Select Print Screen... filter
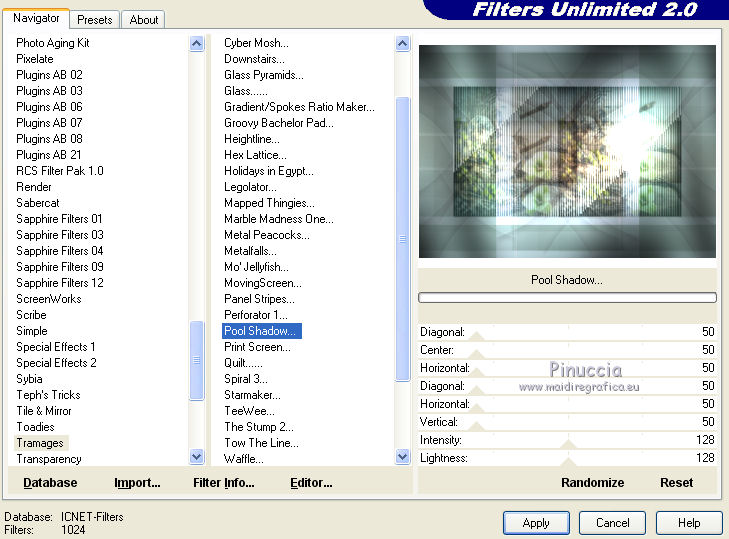This screenshot has width=729, height=539. (x=257, y=347)
